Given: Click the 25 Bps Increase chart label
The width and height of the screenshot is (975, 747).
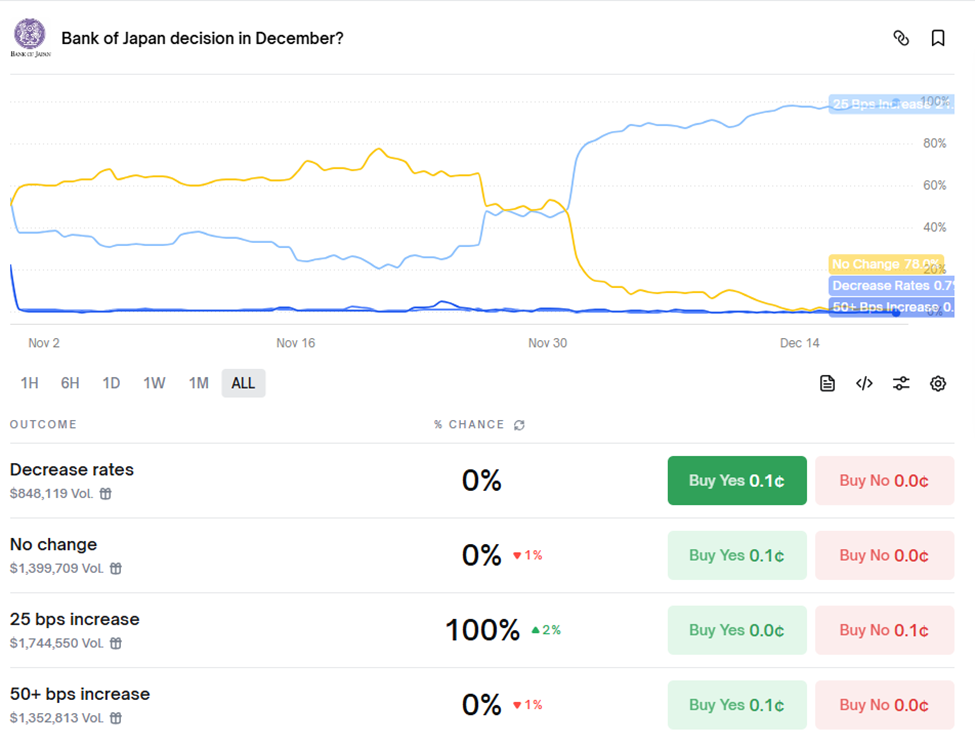Looking at the screenshot, I should [x=890, y=104].
